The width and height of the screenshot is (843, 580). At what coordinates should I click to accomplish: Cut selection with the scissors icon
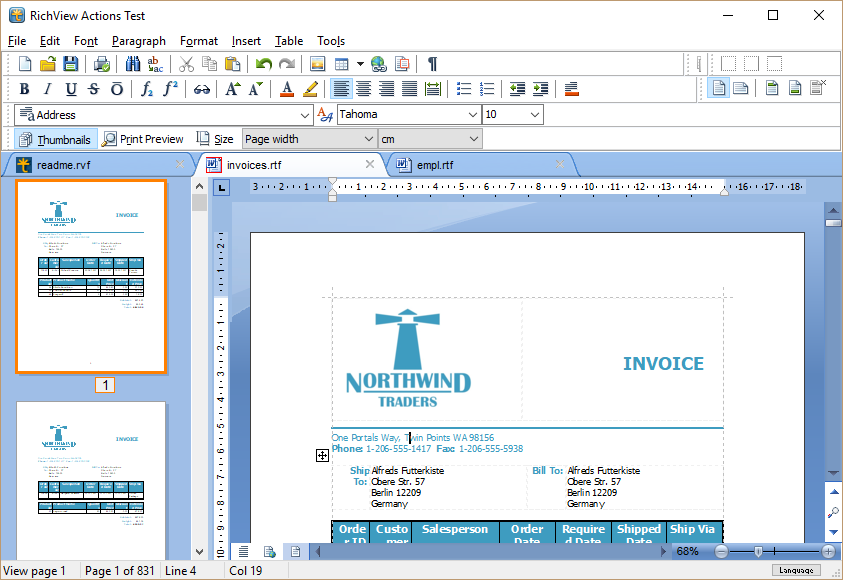pyautogui.click(x=186, y=64)
